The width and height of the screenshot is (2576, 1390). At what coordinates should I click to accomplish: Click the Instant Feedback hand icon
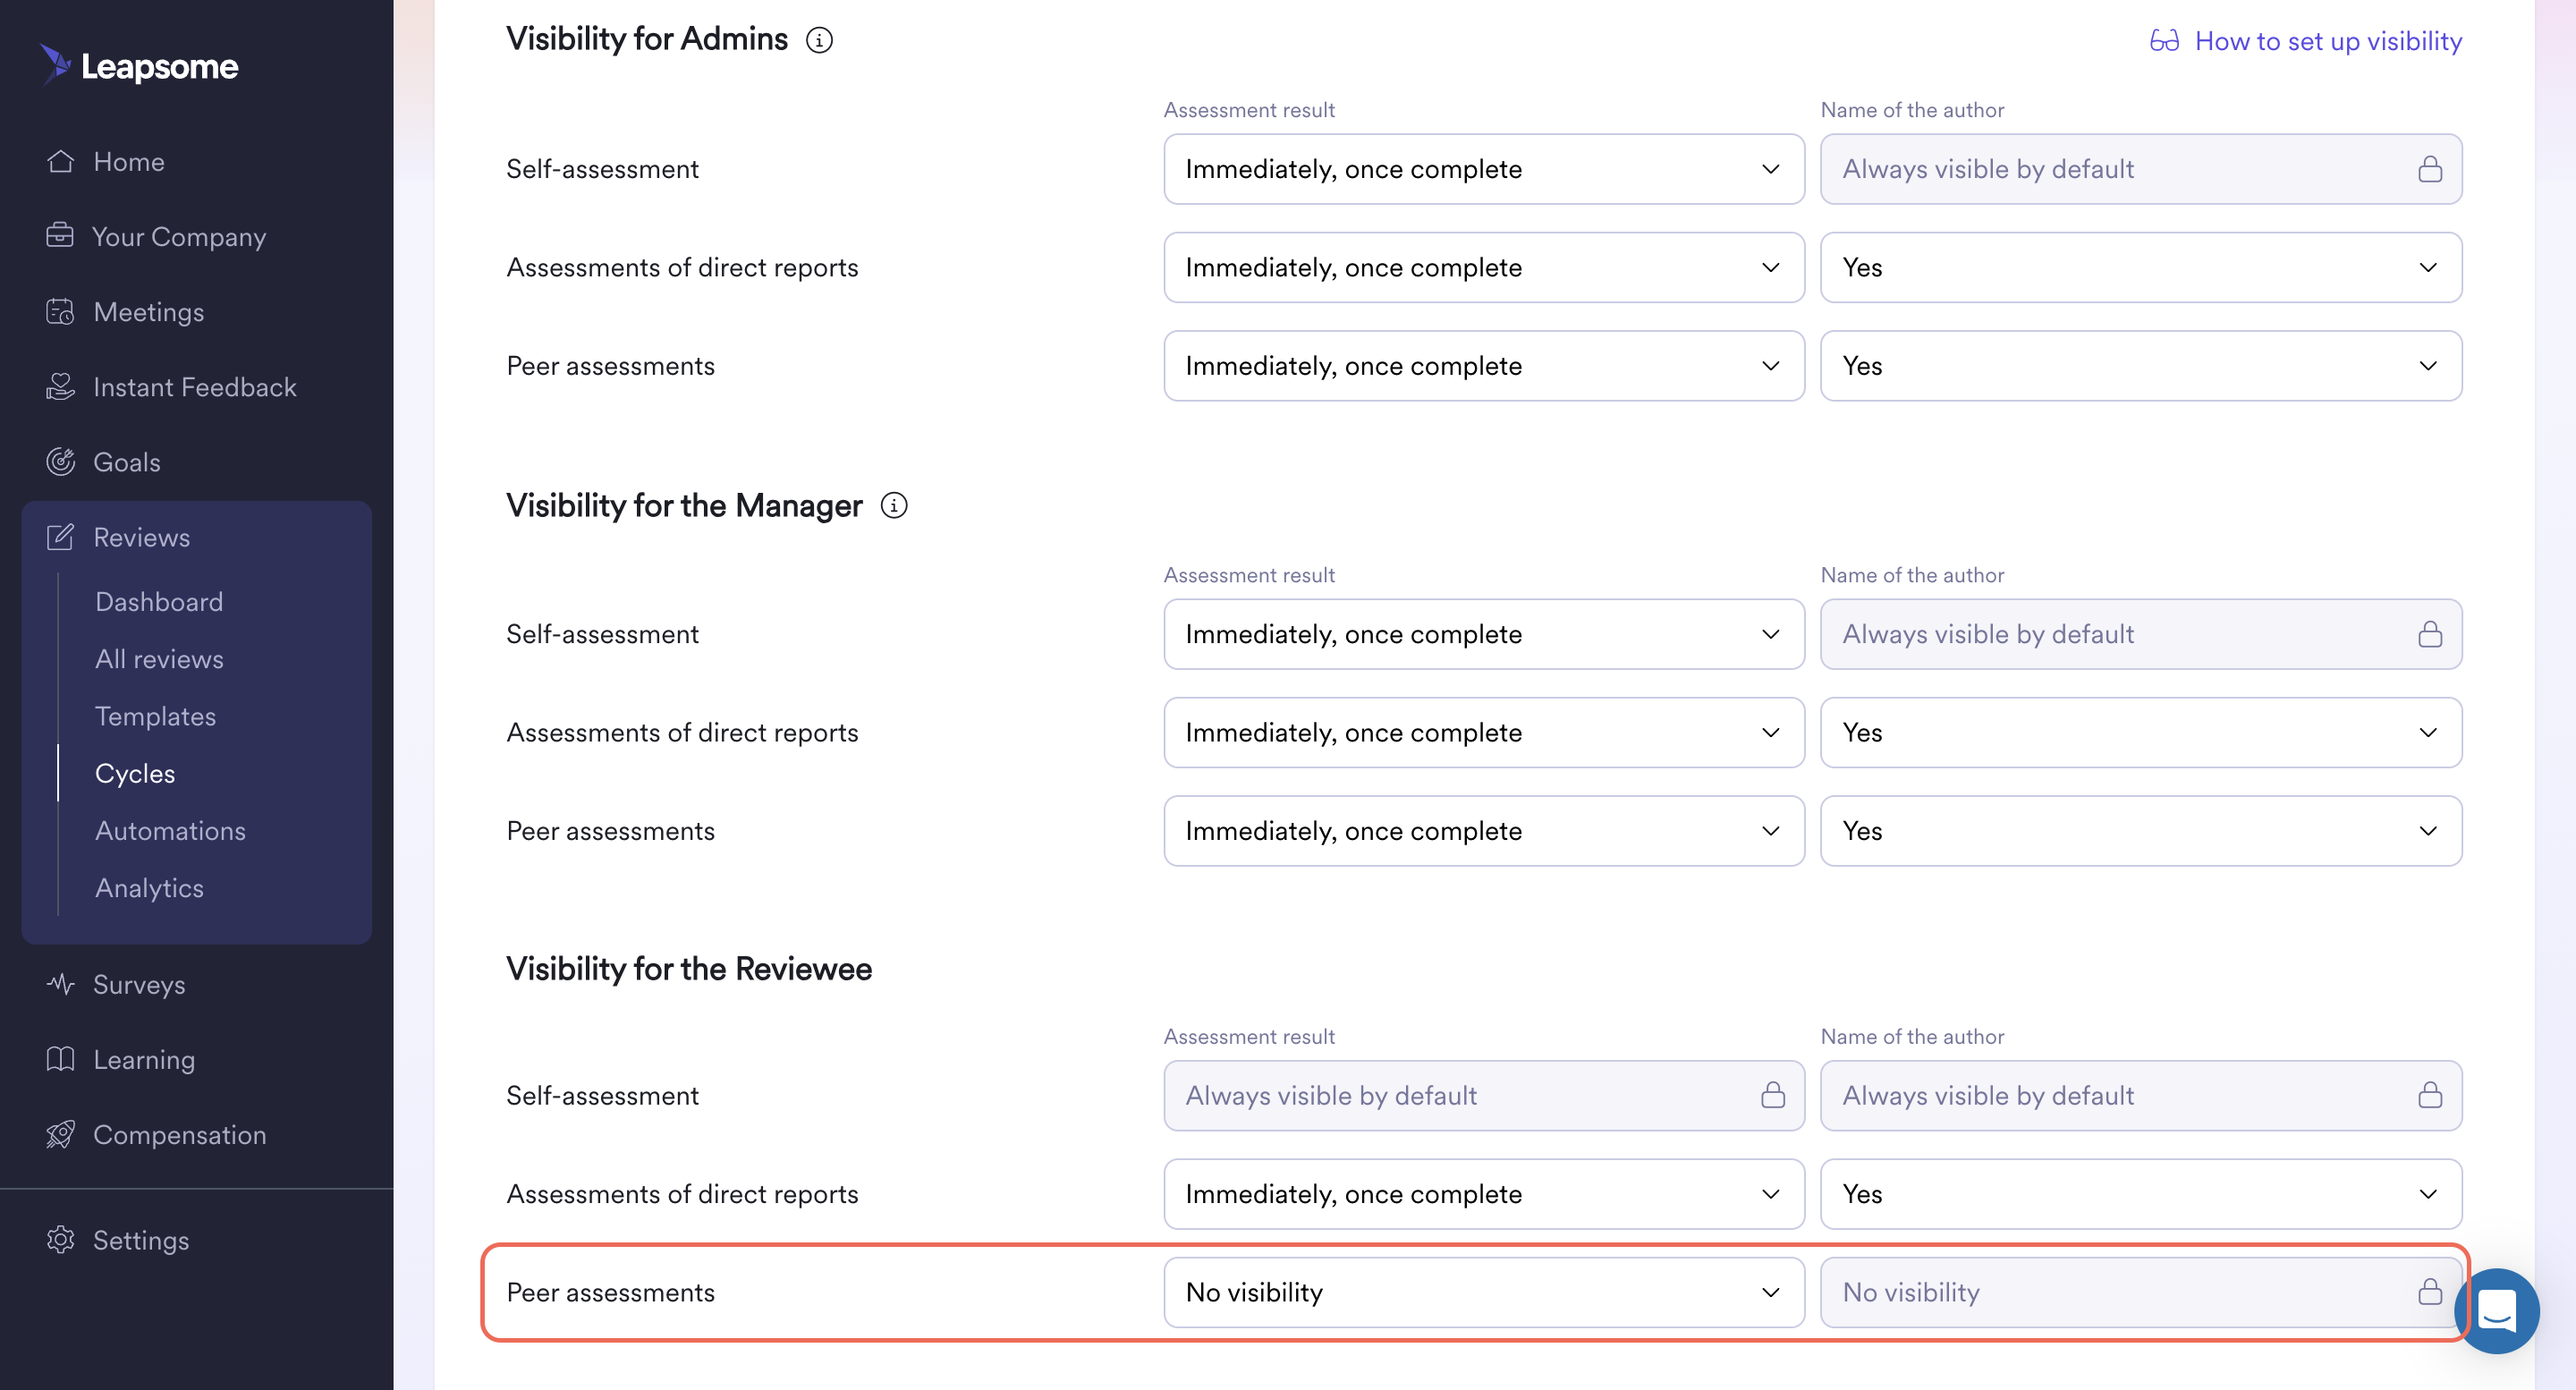coord(60,386)
